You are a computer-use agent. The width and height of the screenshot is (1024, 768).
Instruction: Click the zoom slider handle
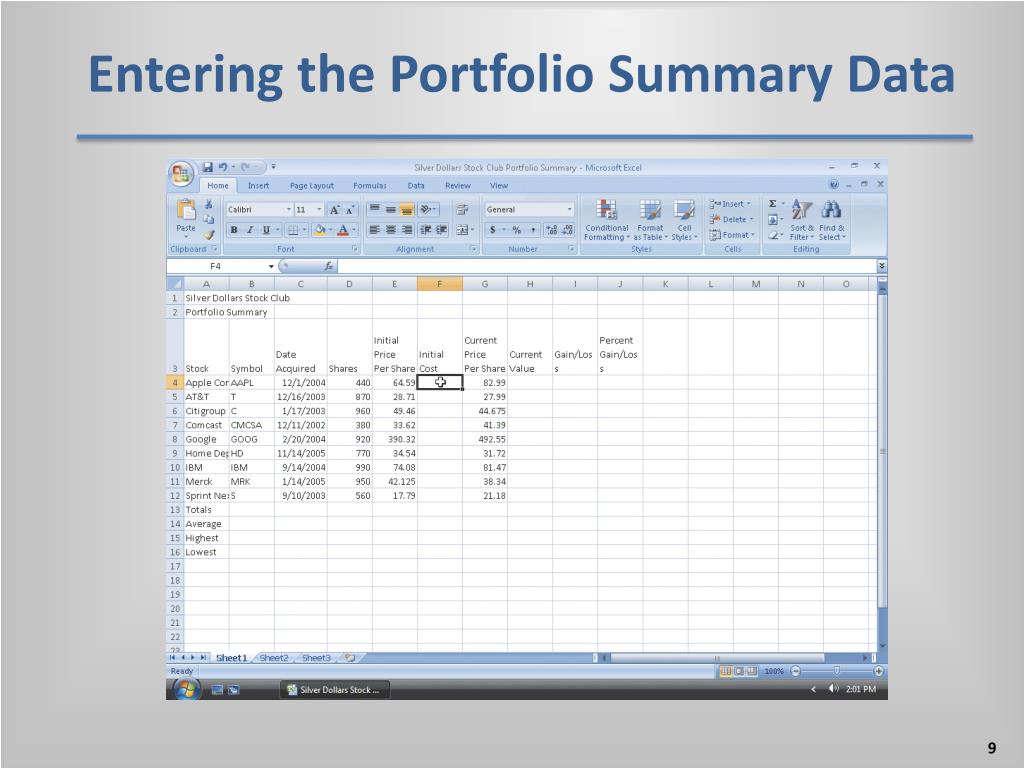pyautogui.click(x=837, y=671)
